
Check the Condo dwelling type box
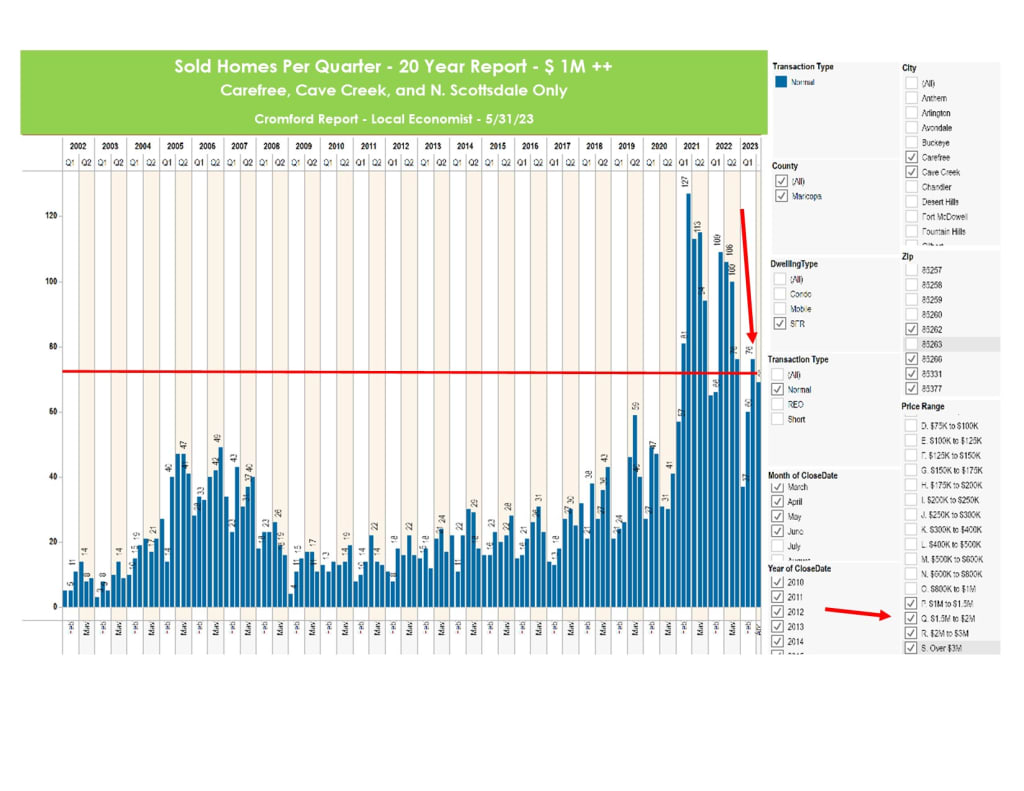click(x=781, y=294)
